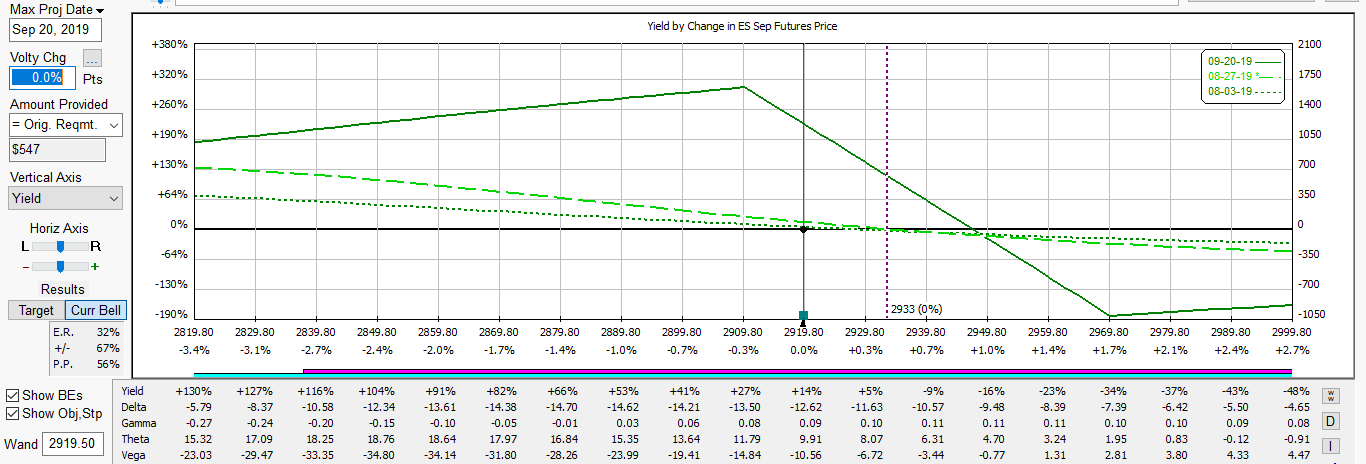
Task: Click the black wand dot on zero line
Action: pyautogui.click(x=803, y=229)
